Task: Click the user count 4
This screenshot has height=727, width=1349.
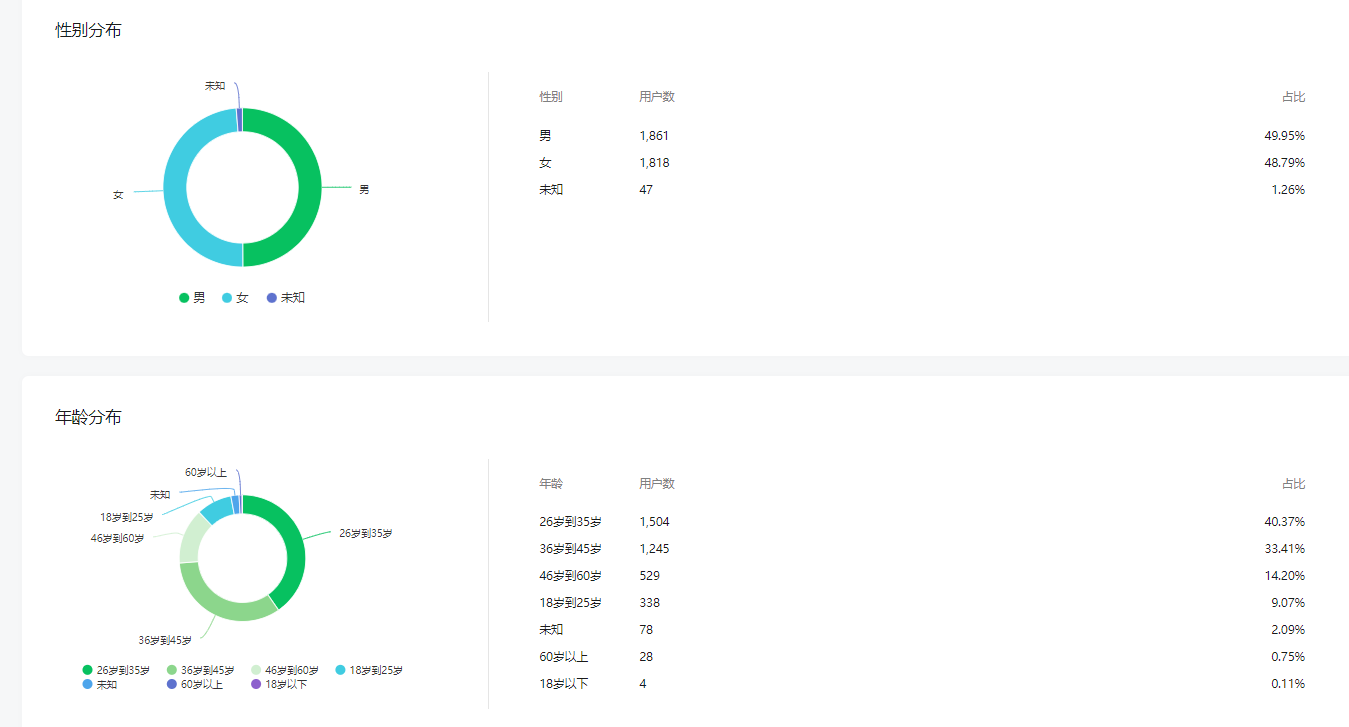Action: [x=642, y=684]
